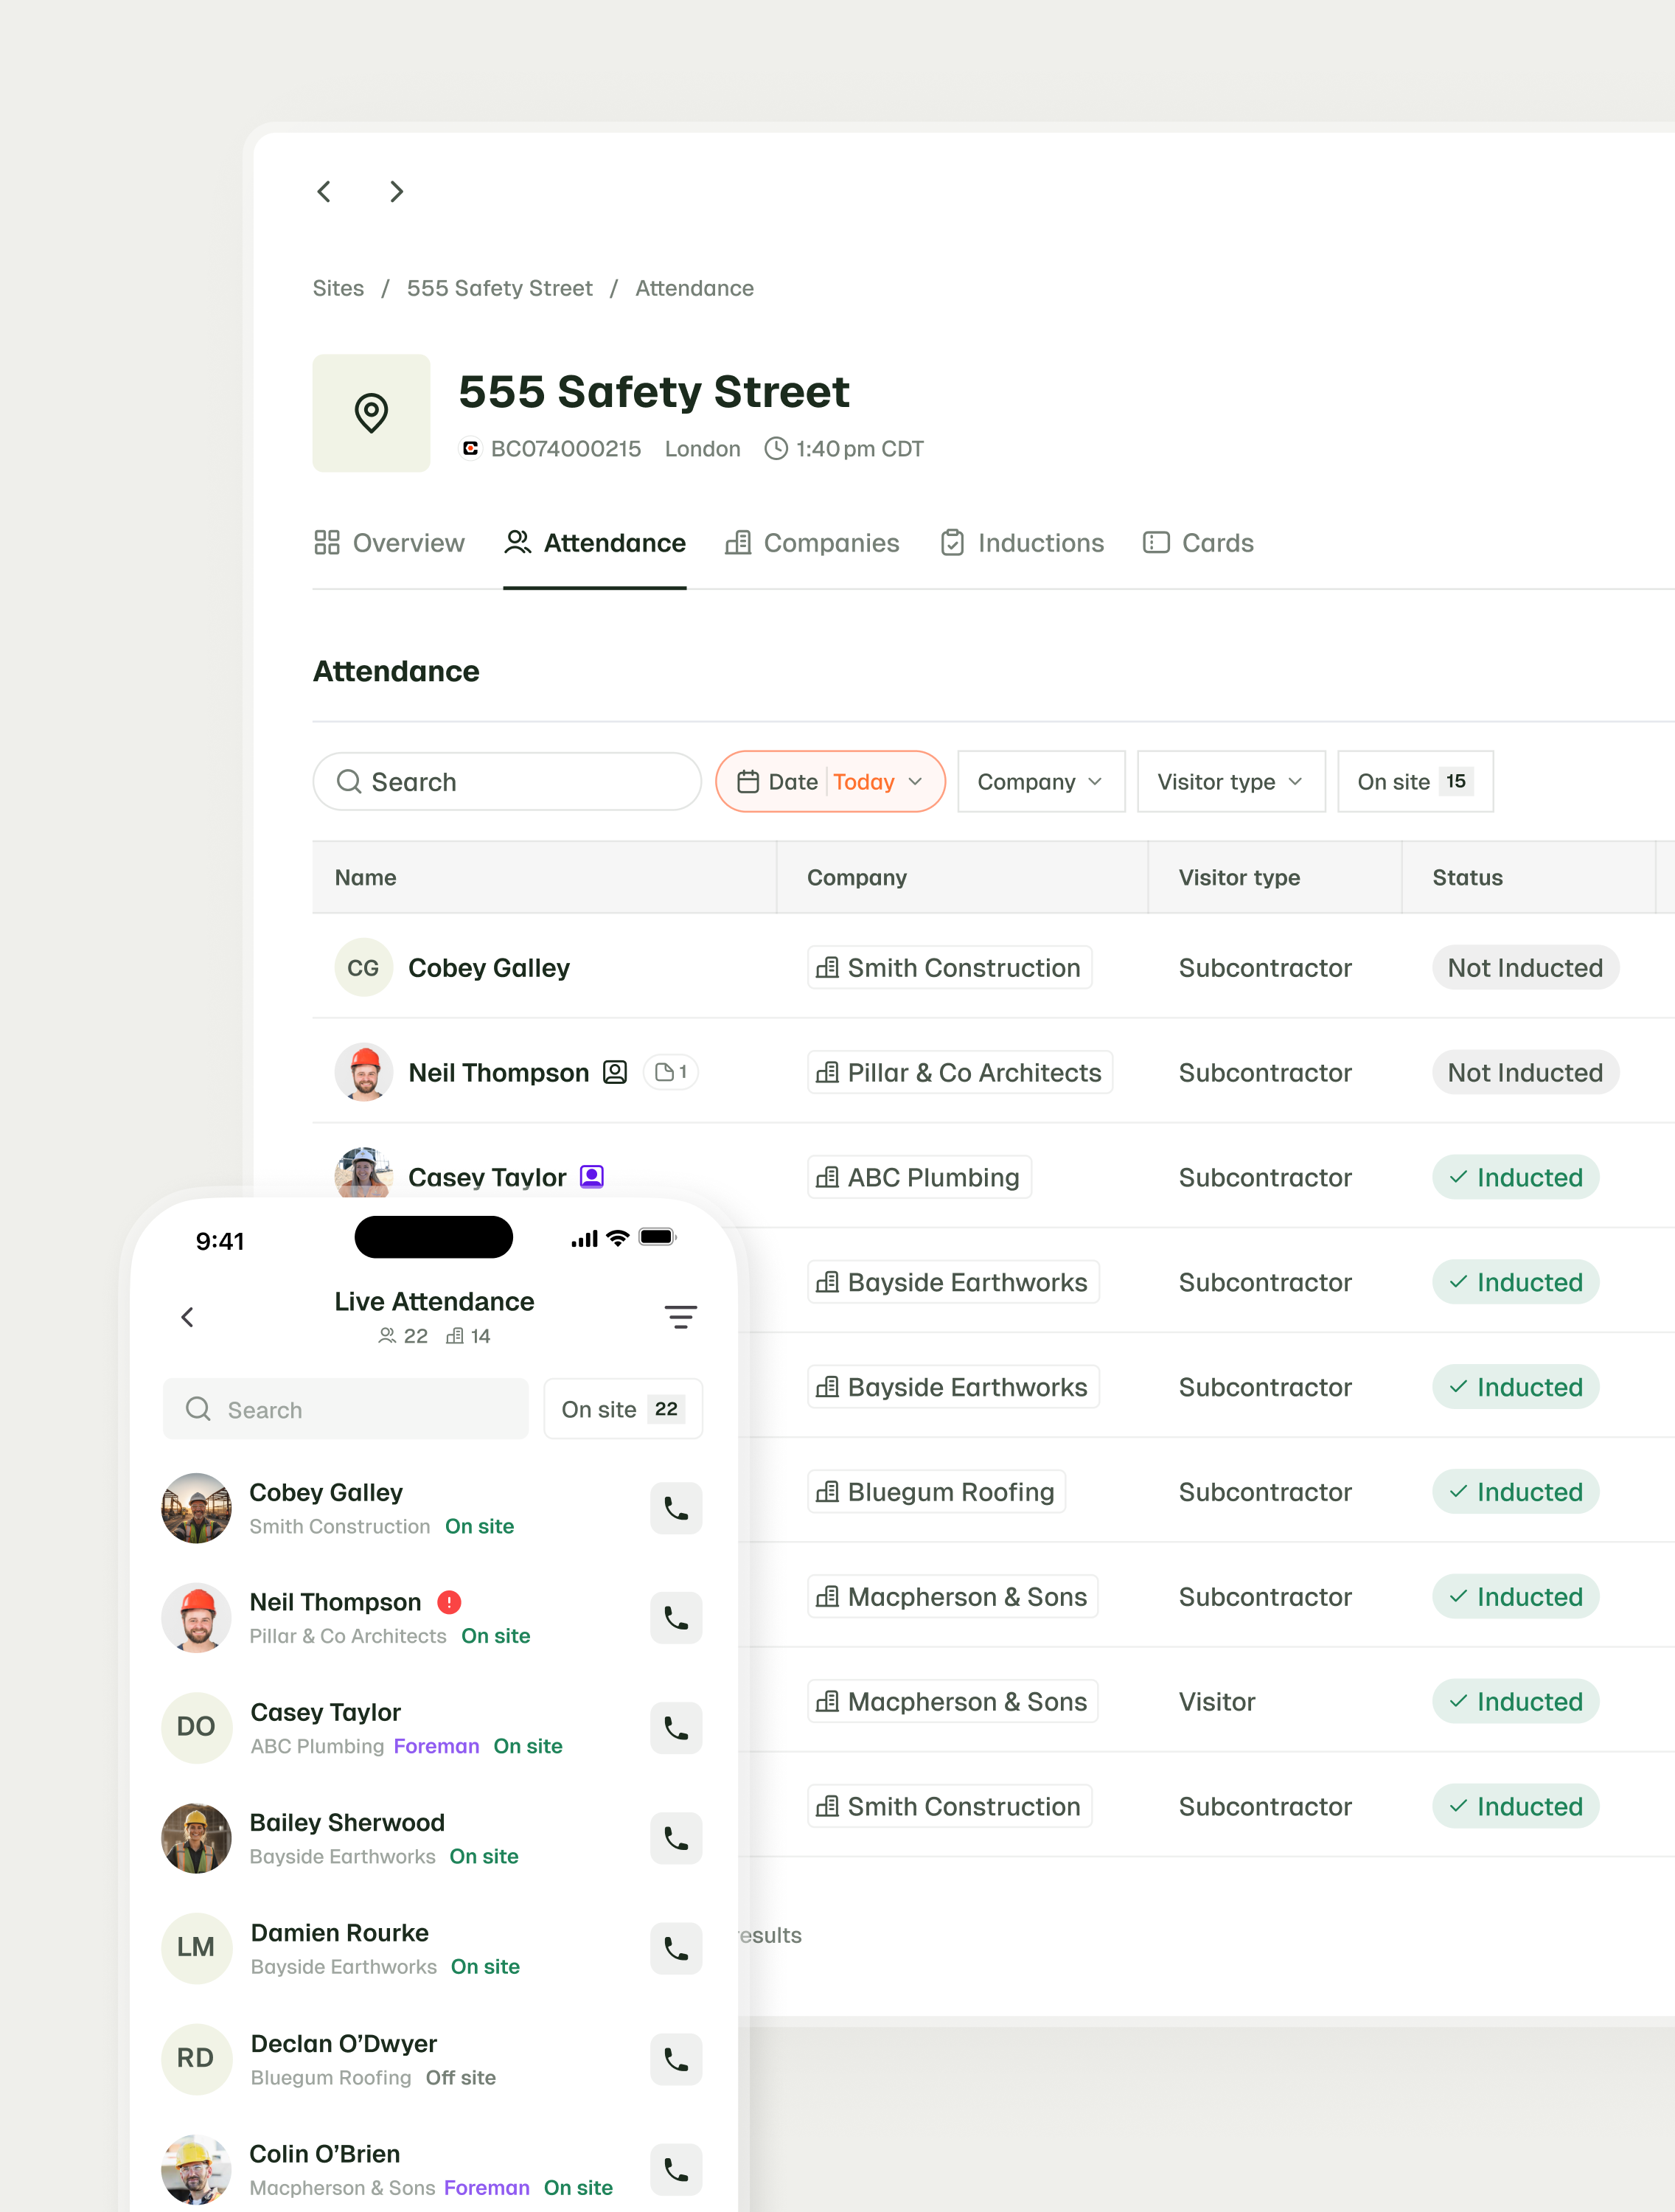Call Cobey Galley using phone icon
This screenshot has height=2212, width=1675.
click(x=676, y=1508)
